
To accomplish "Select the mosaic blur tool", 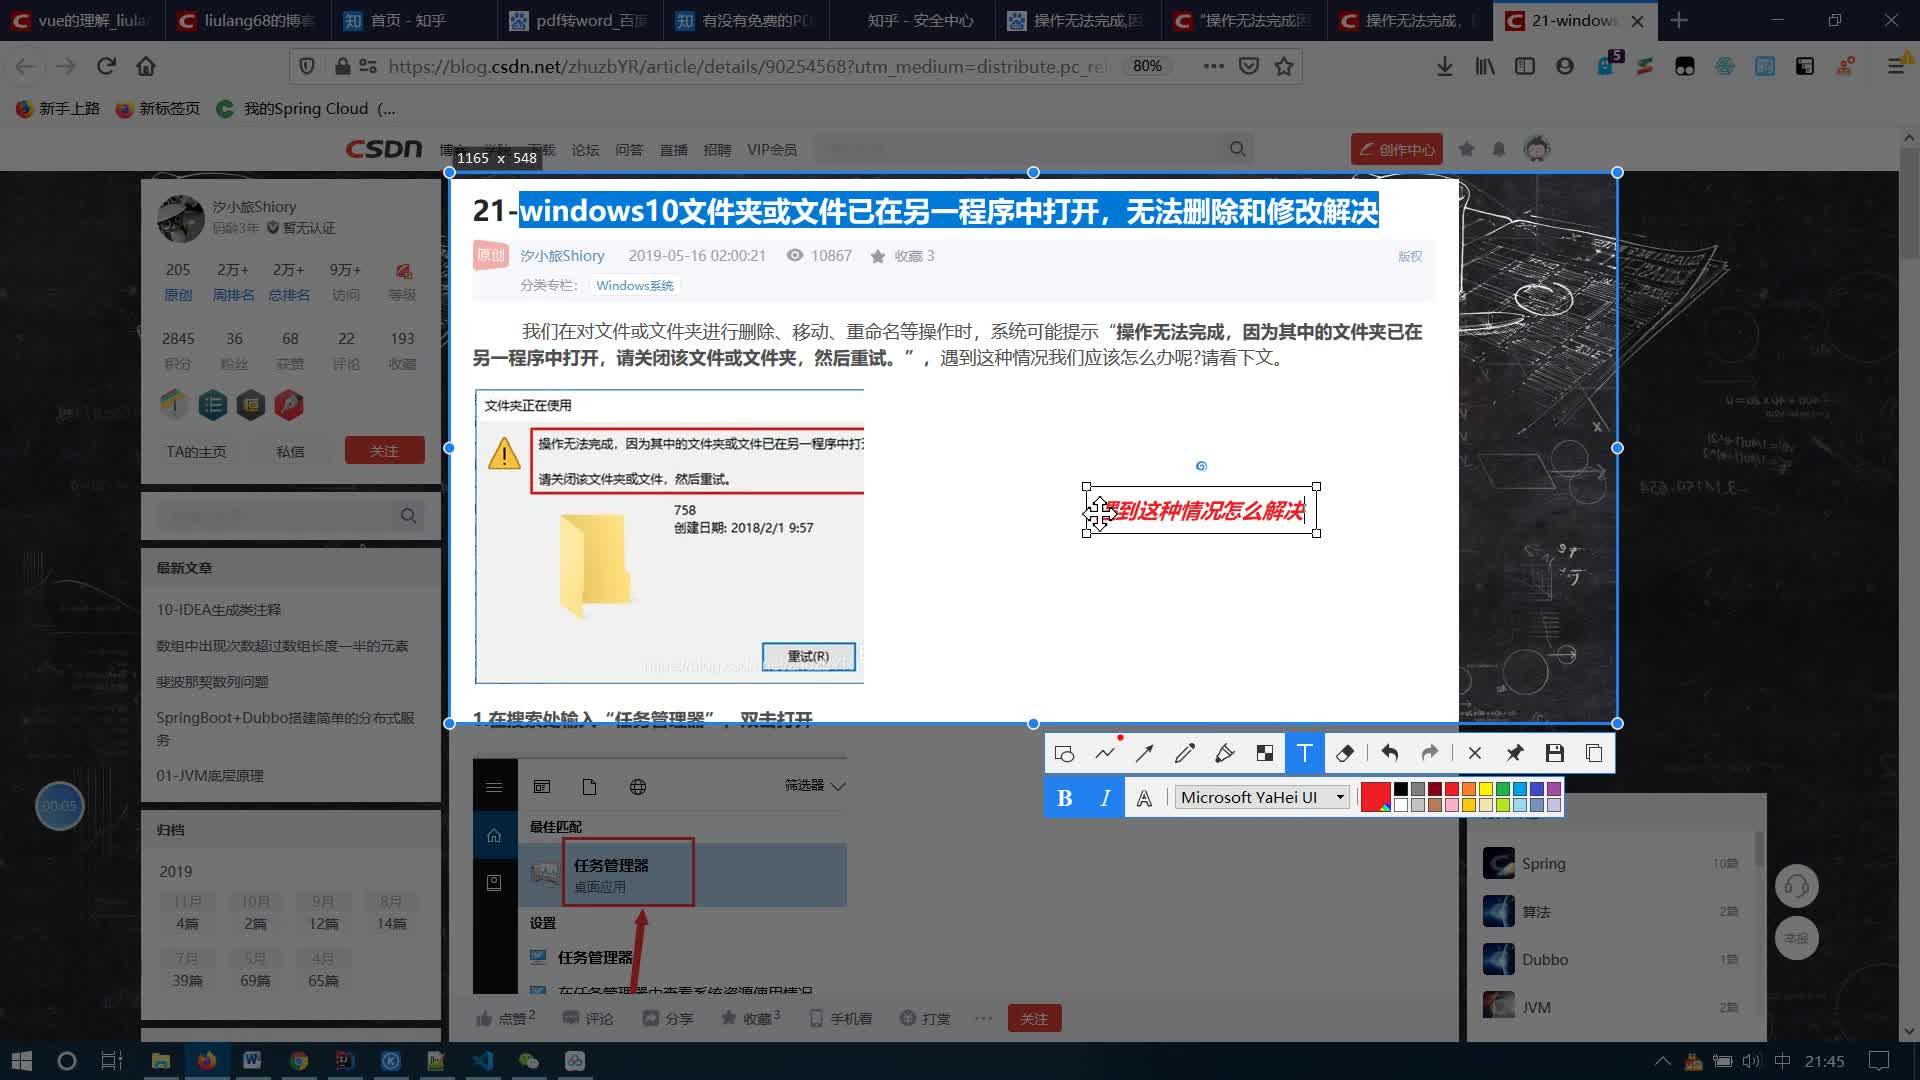I will pyautogui.click(x=1265, y=753).
